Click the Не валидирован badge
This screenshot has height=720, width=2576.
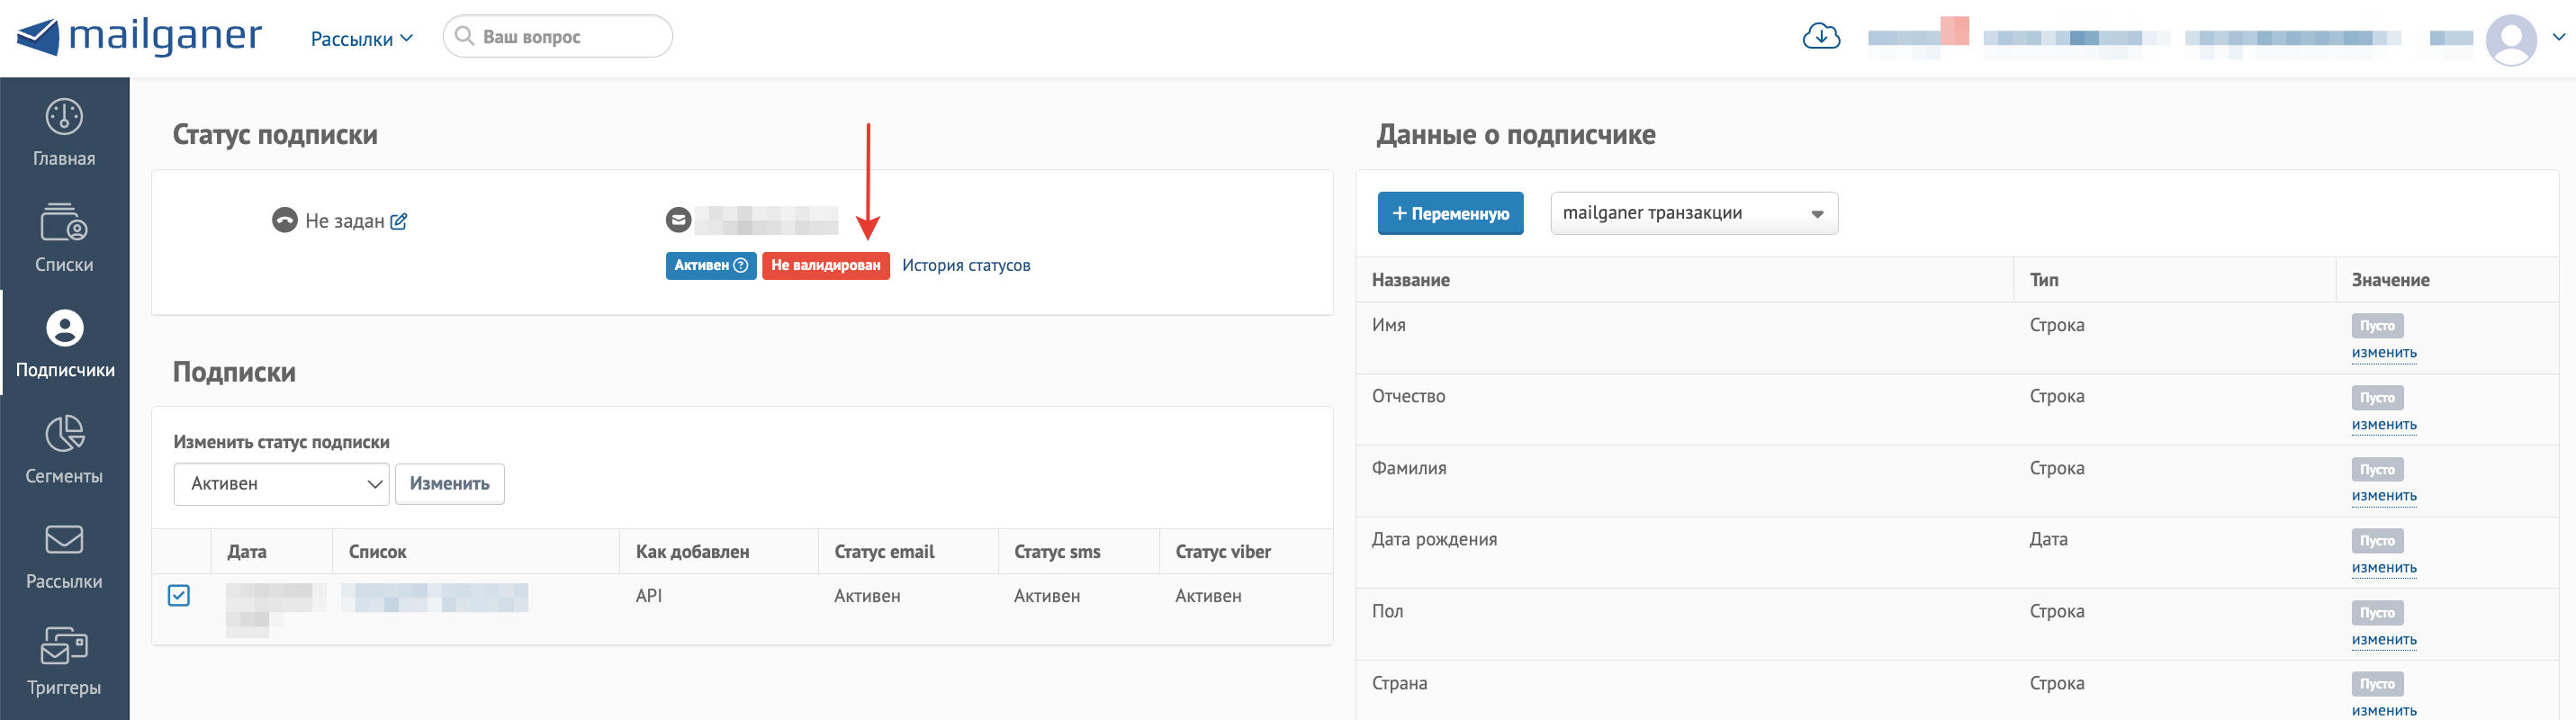point(826,265)
